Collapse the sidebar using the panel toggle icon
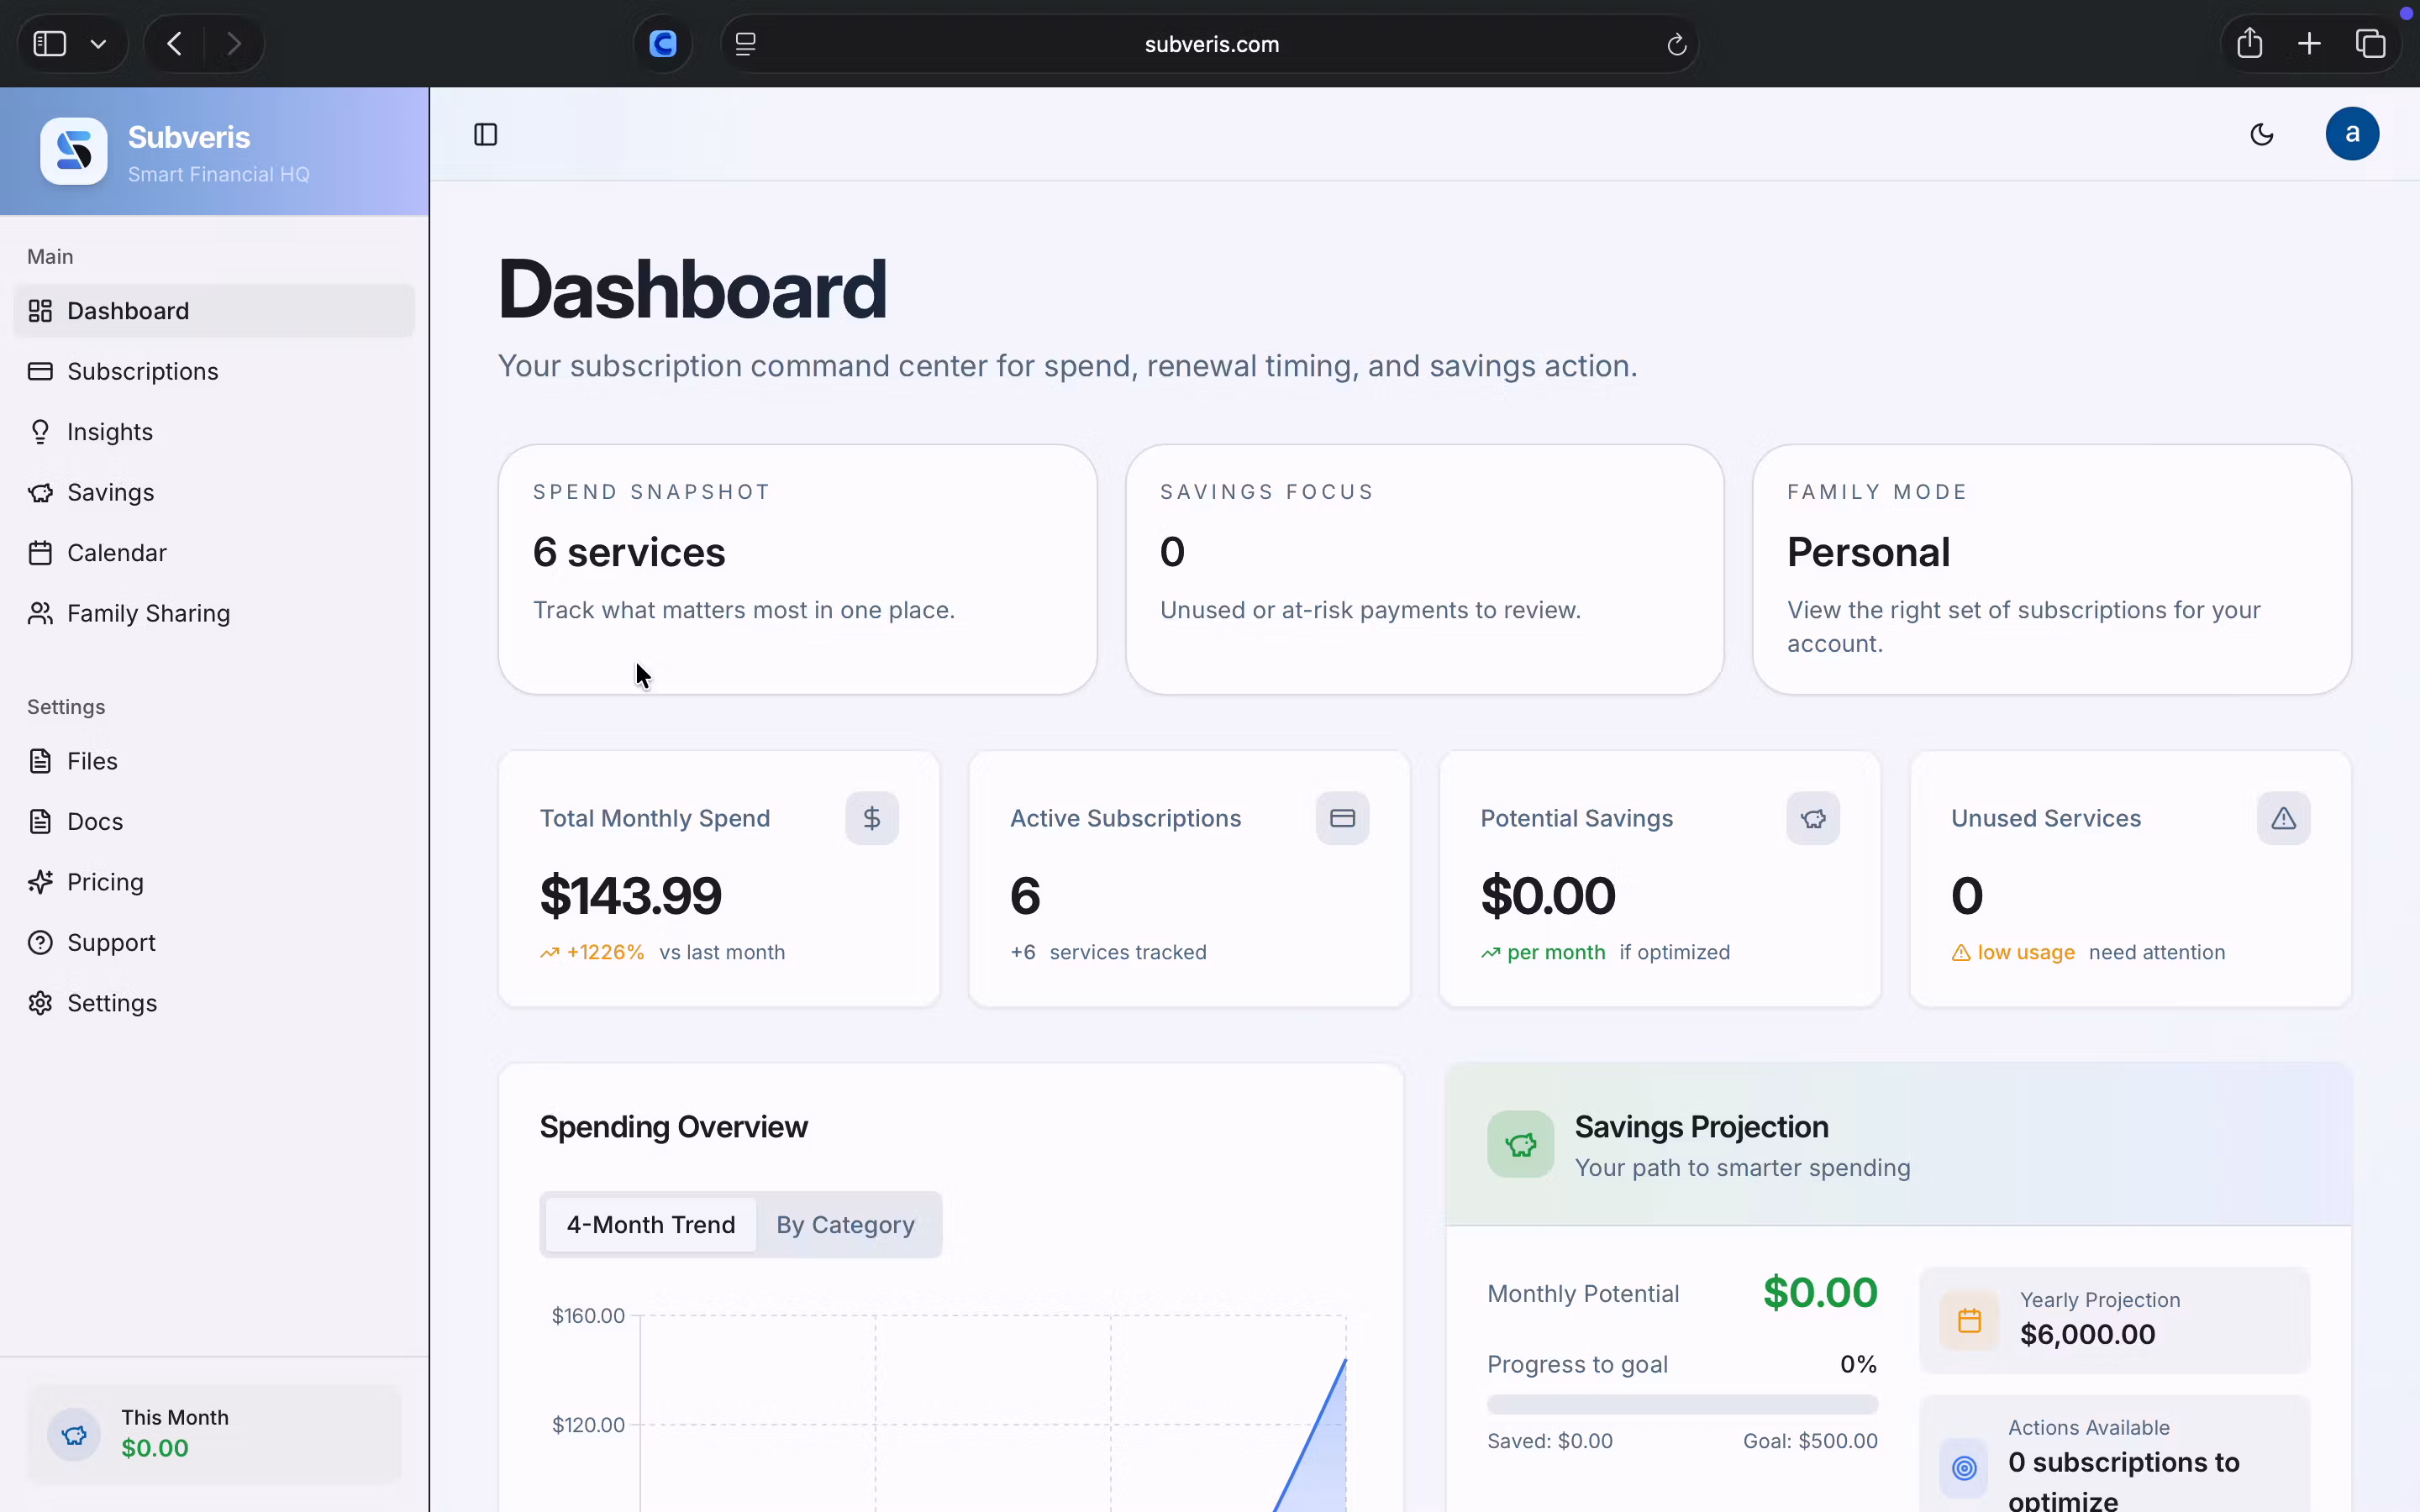Screen dimensions: 2420x1512 click(x=486, y=134)
